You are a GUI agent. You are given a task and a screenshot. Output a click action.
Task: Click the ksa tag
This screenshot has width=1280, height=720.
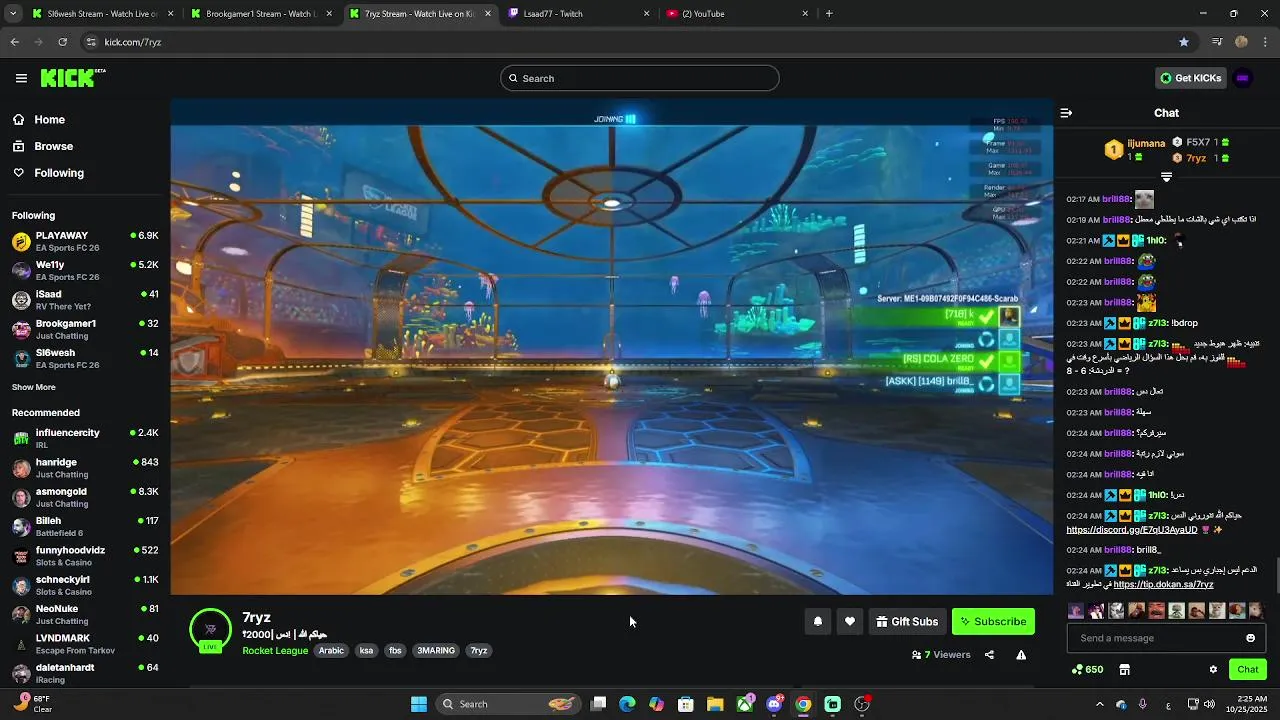[366, 650]
